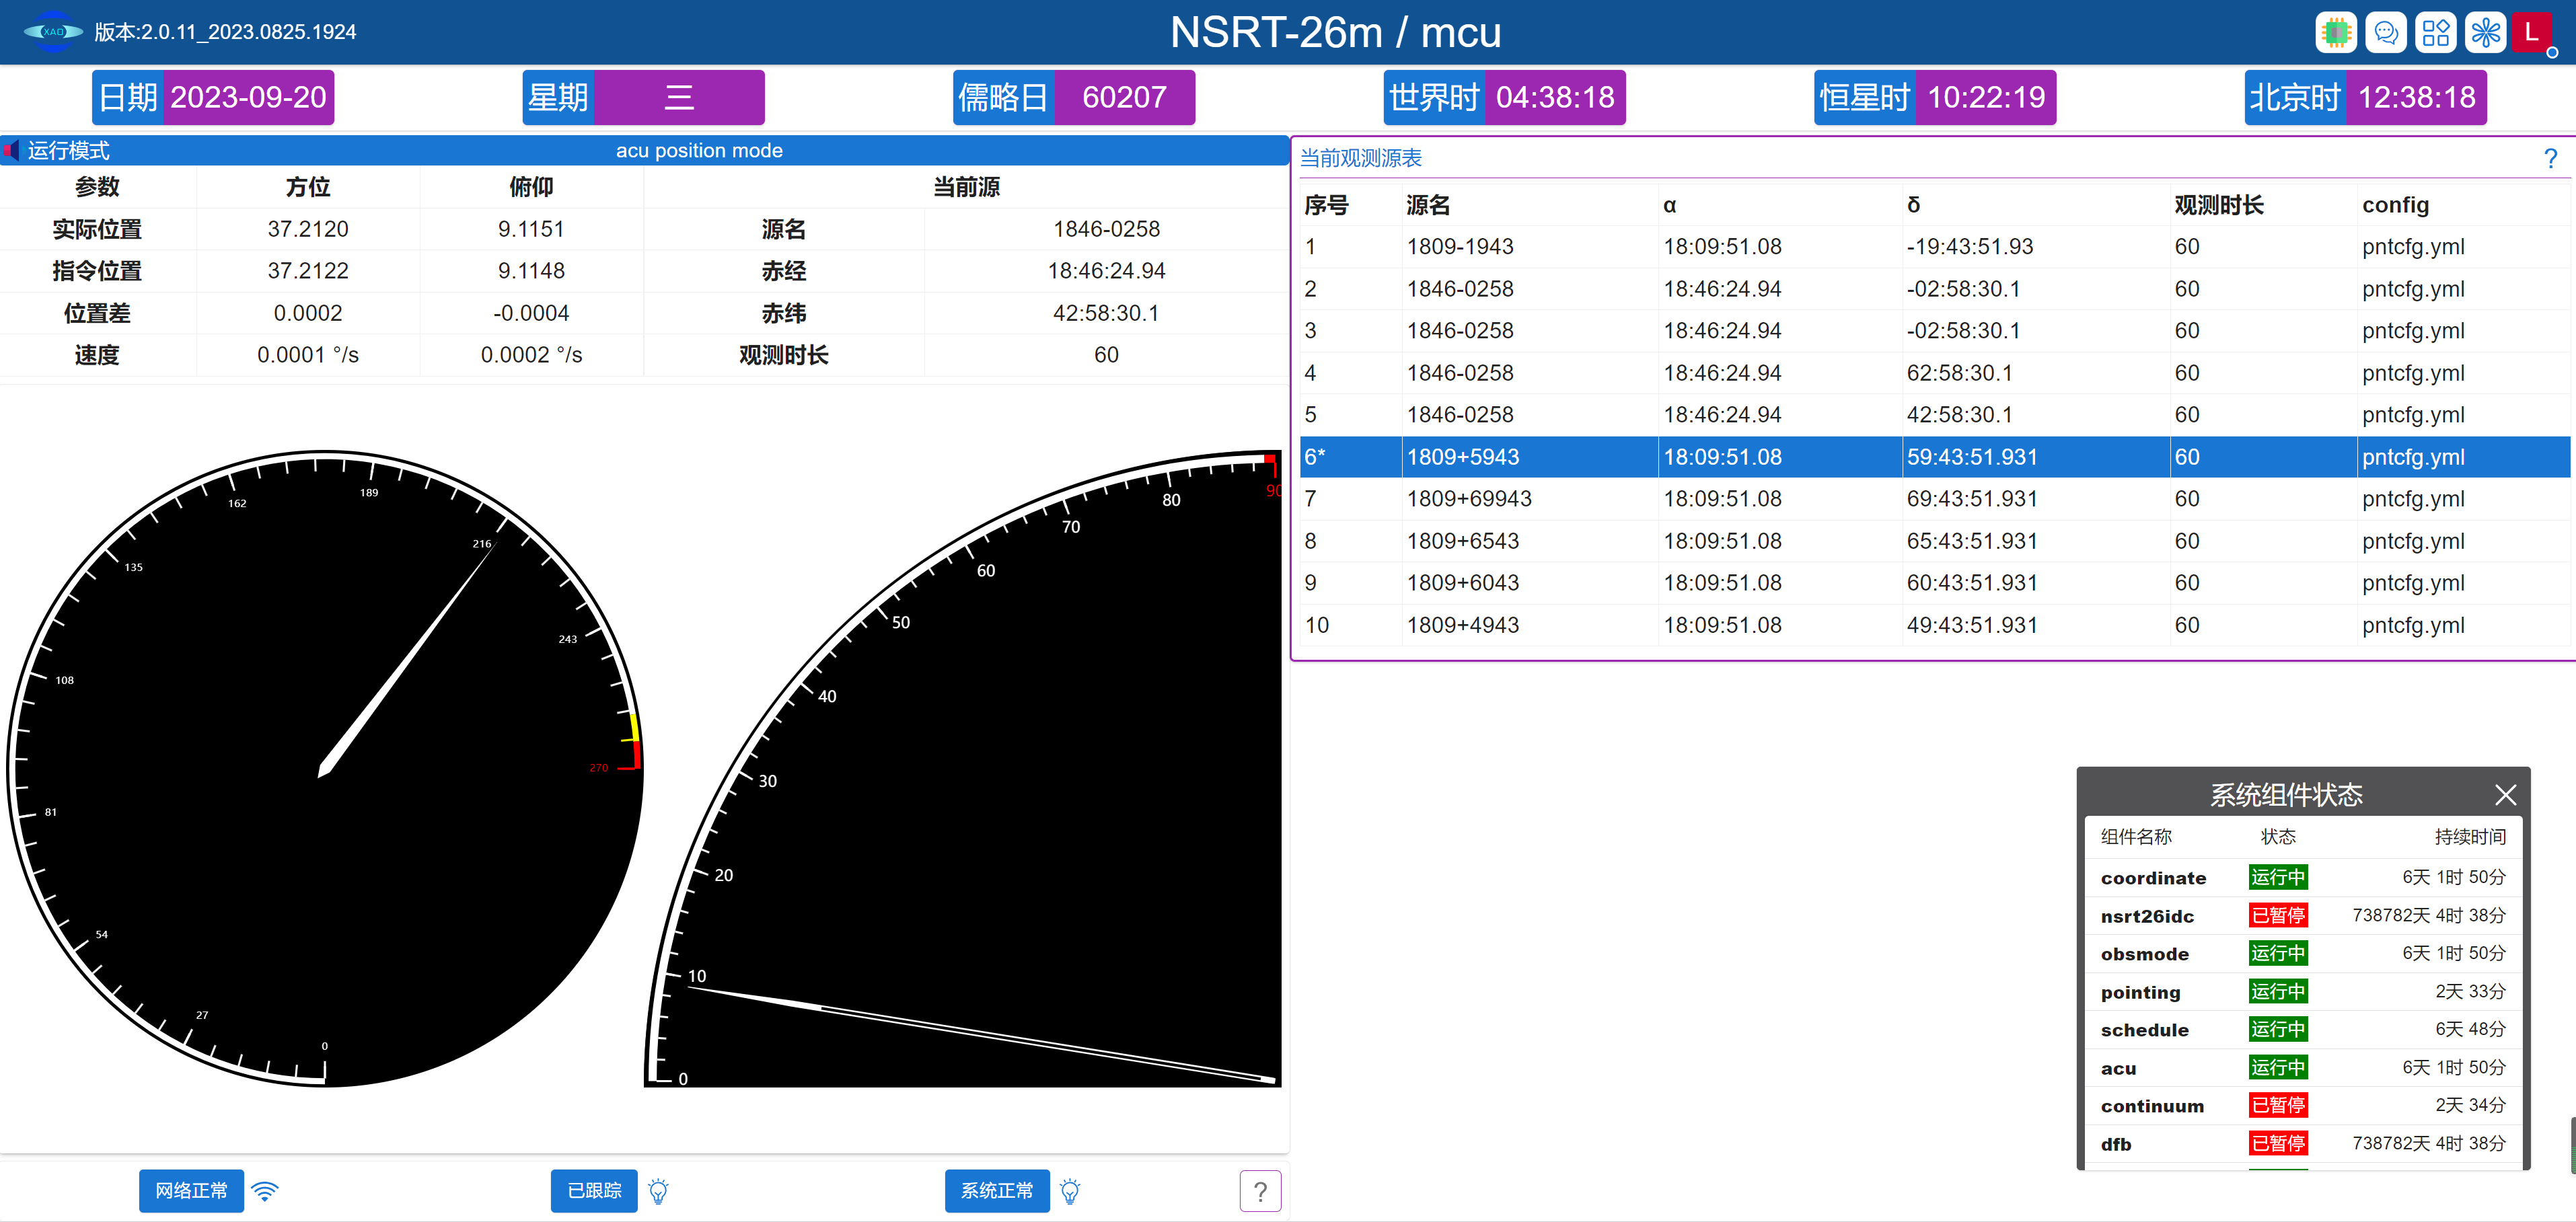Click the 世界时 clock badge

pos(1505,97)
